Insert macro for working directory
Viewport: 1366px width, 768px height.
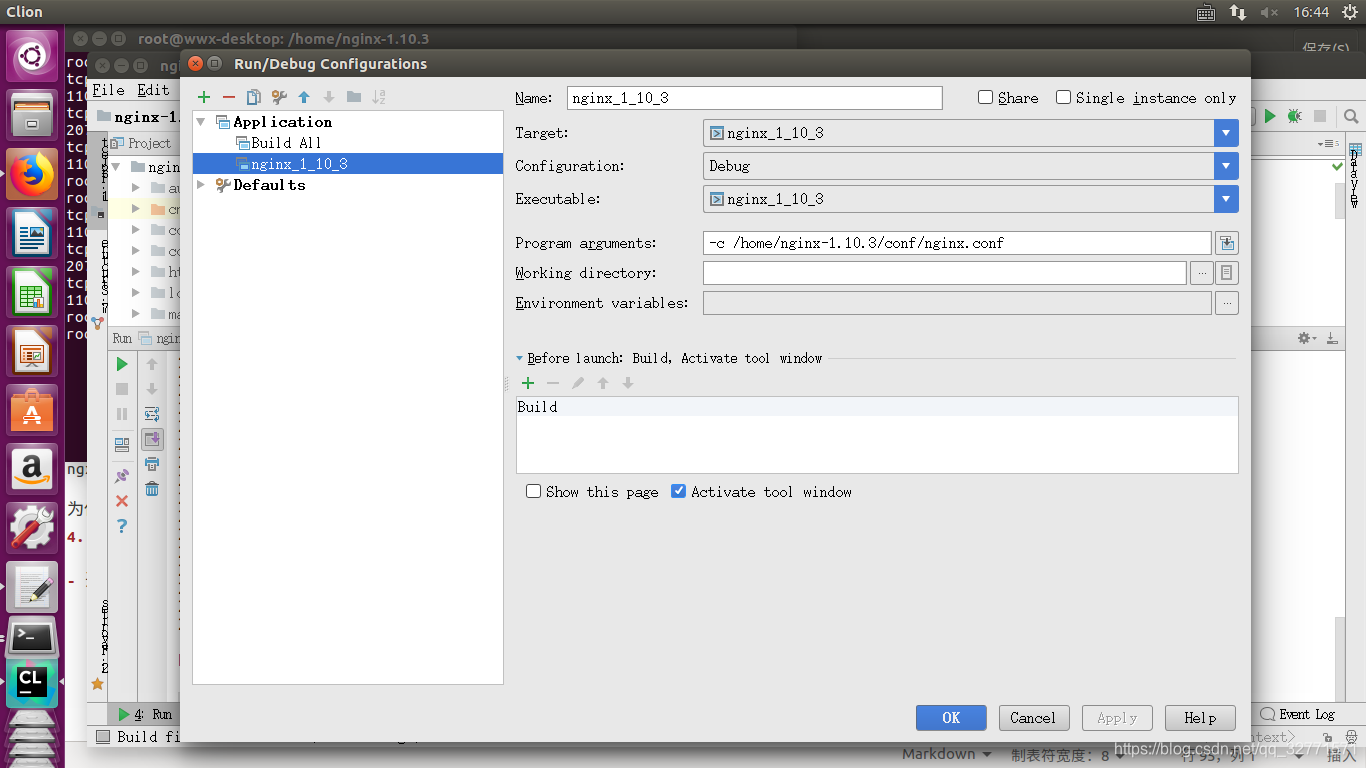1227,273
